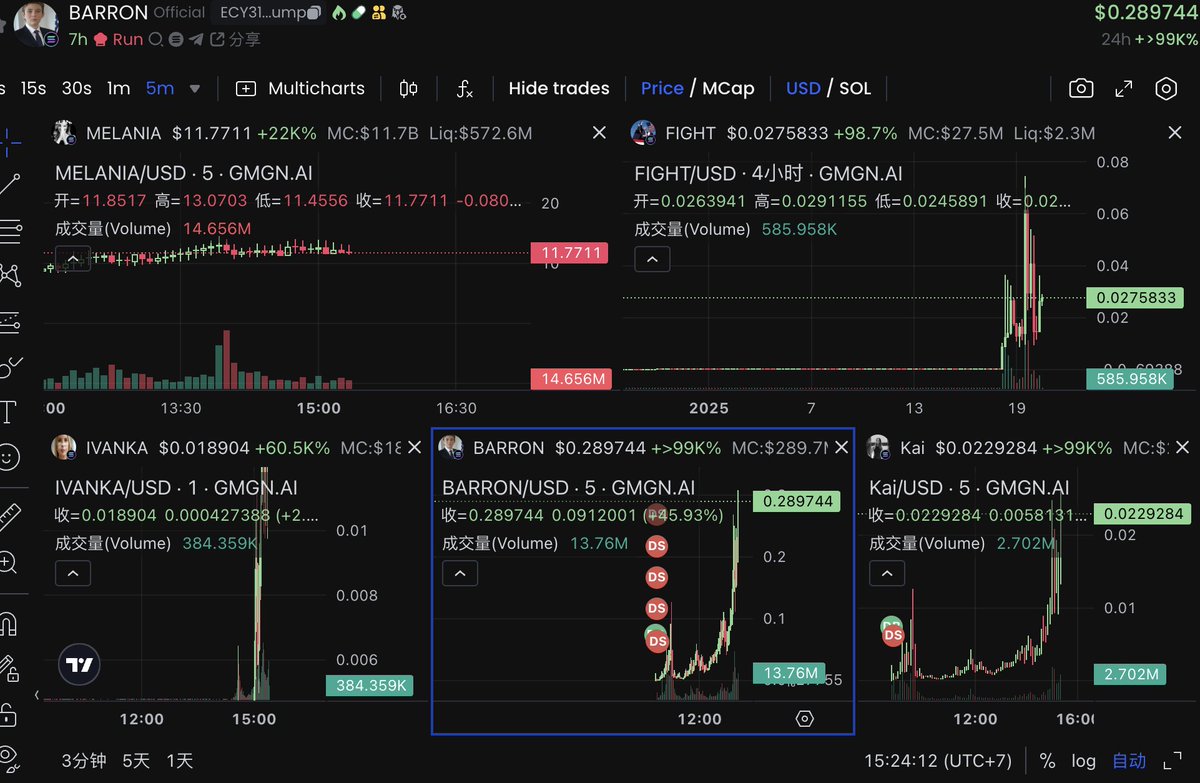Collapse sidebar arrow at left edge
The image size is (1200, 783).
click(x=37, y=694)
